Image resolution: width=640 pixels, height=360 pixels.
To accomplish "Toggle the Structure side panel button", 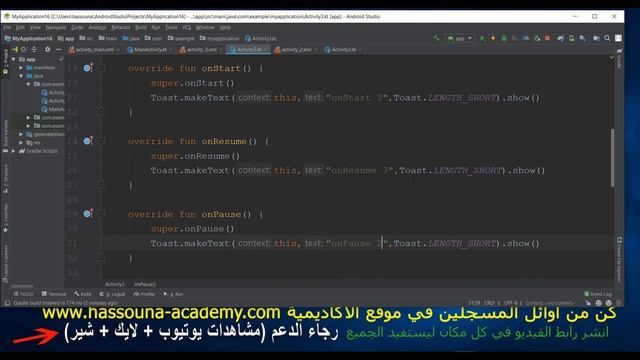I will 6,179.
